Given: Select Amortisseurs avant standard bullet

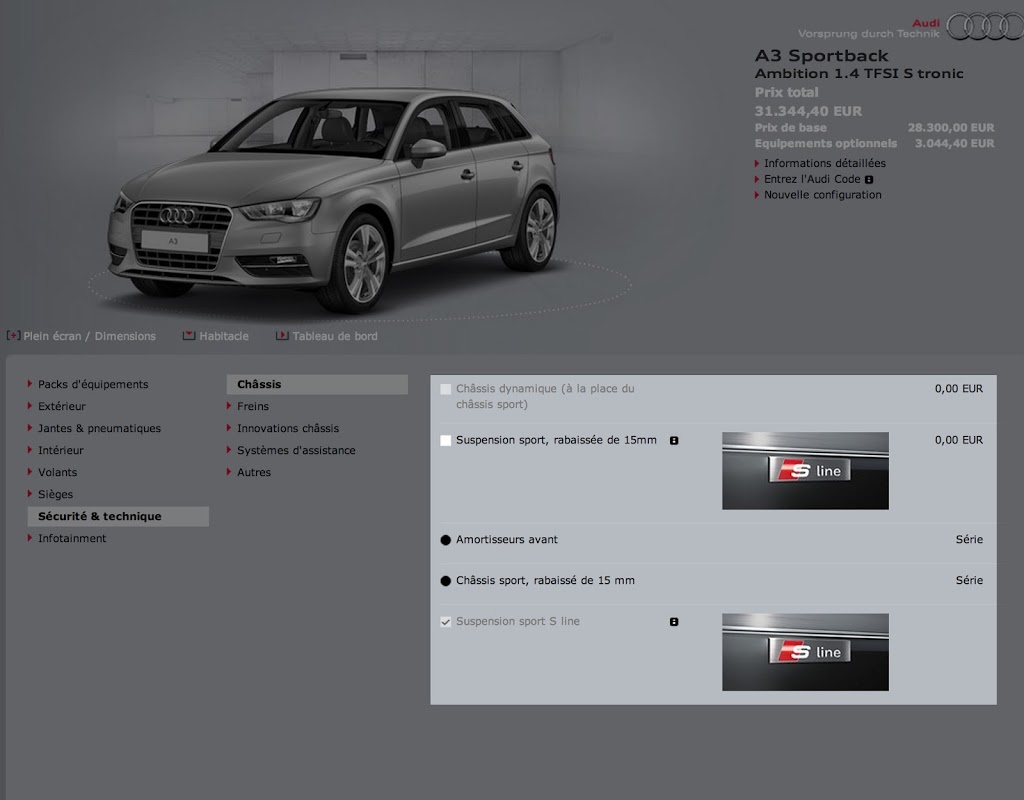Looking at the screenshot, I should (x=445, y=540).
